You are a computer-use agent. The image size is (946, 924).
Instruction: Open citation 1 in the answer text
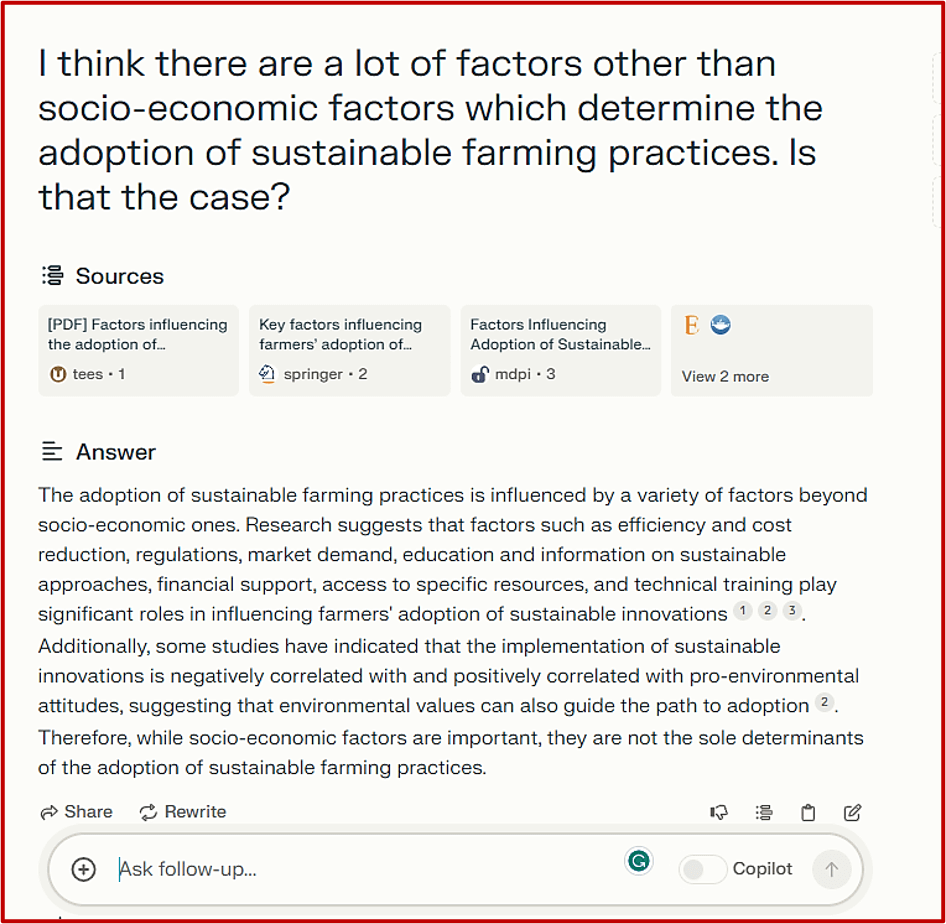(x=742, y=610)
